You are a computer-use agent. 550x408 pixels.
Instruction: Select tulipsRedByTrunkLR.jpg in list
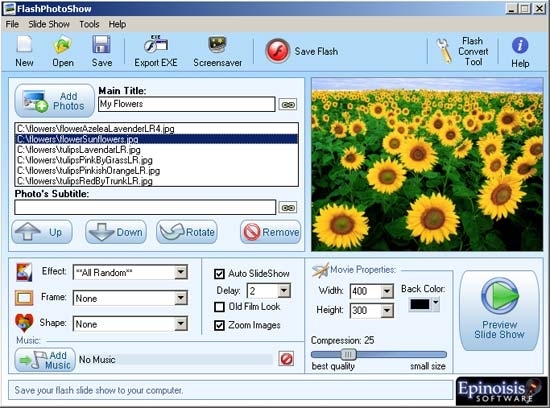pyautogui.click(x=156, y=181)
